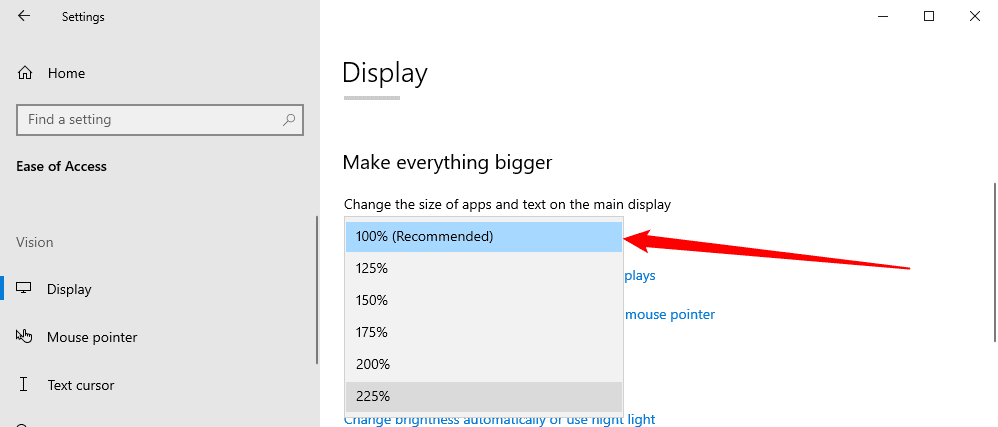Screen dimensions: 998x427
Task: Choose the 225% size option
Action: coord(484,396)
